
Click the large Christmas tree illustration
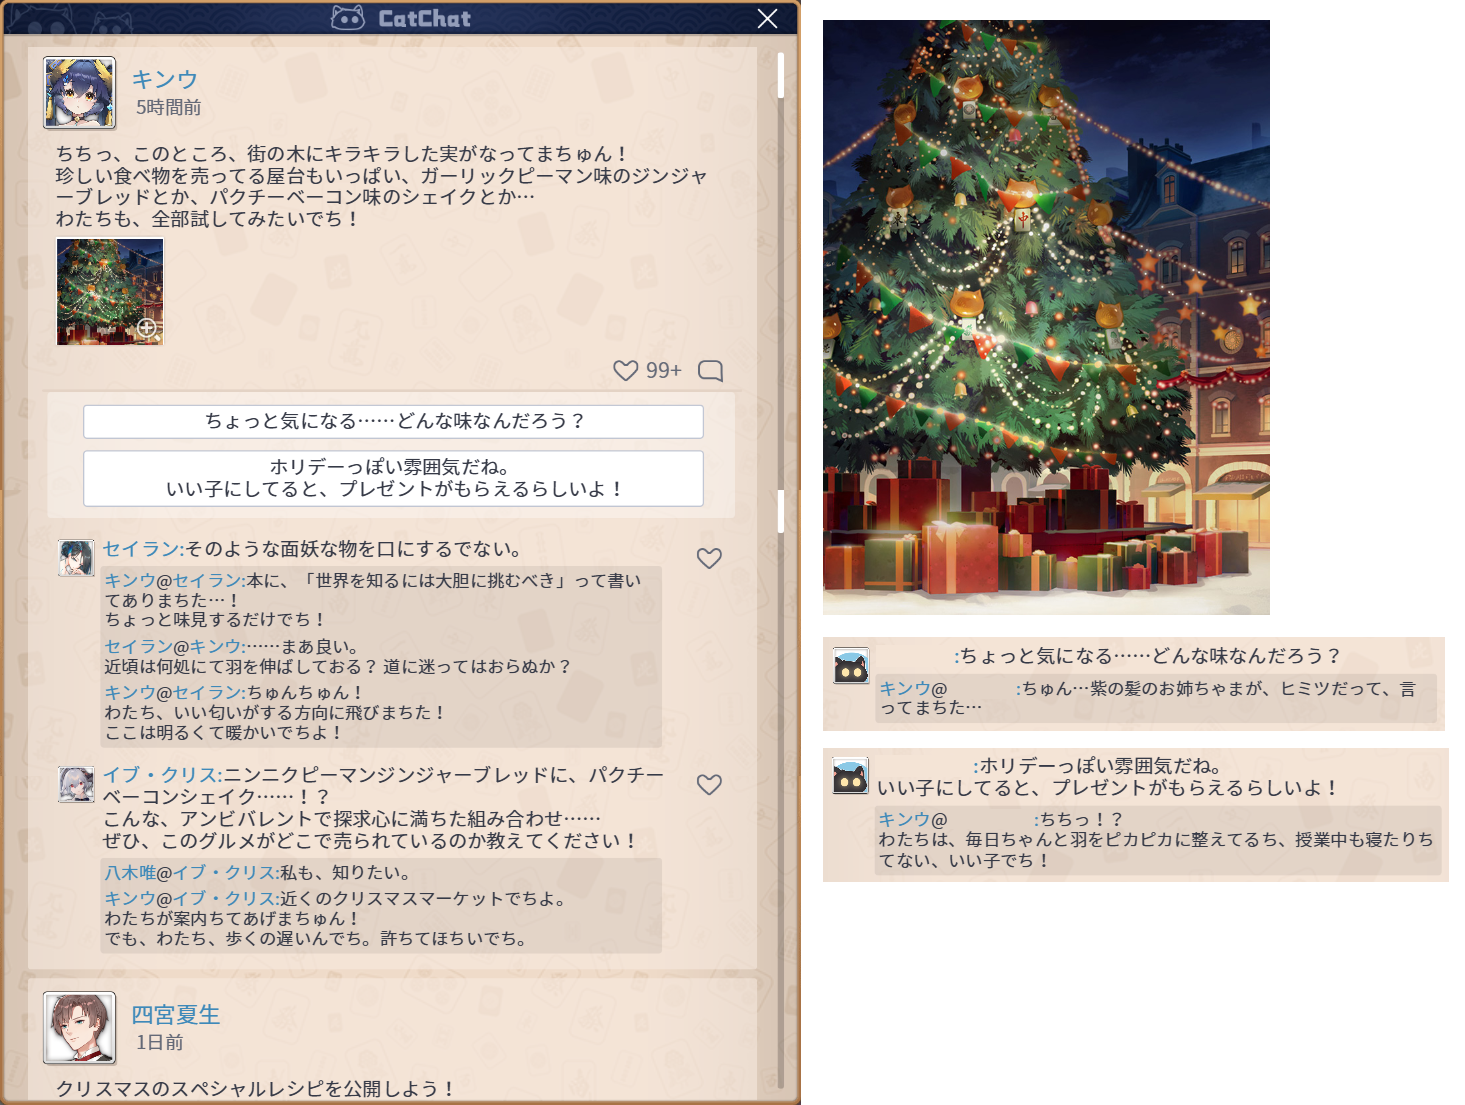tap(1046, 317)
